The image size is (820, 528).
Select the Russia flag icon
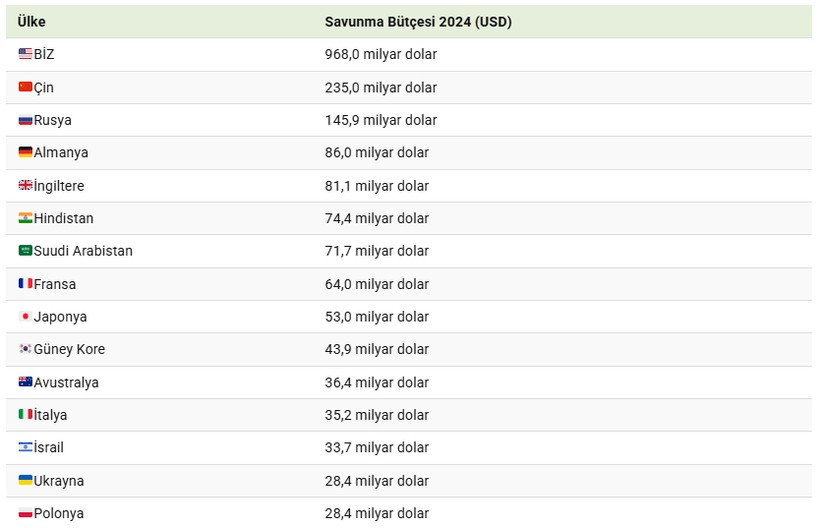25,120
